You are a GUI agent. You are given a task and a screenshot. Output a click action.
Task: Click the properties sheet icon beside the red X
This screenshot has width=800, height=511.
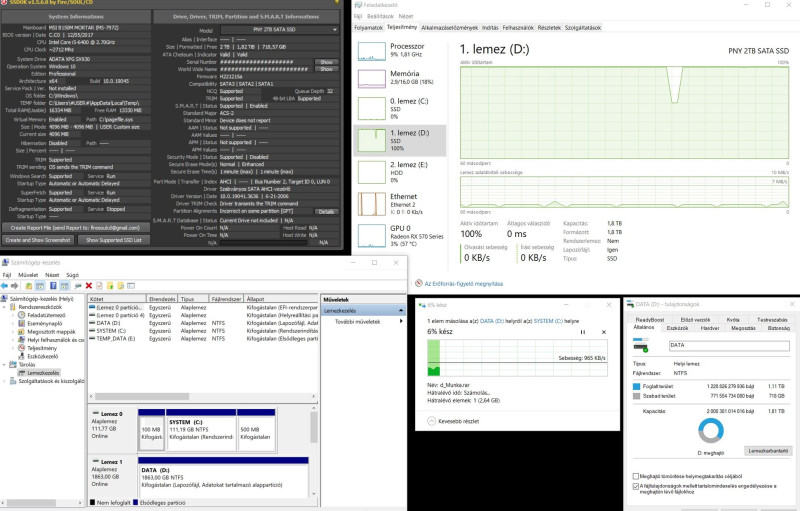tap(99, 286)
